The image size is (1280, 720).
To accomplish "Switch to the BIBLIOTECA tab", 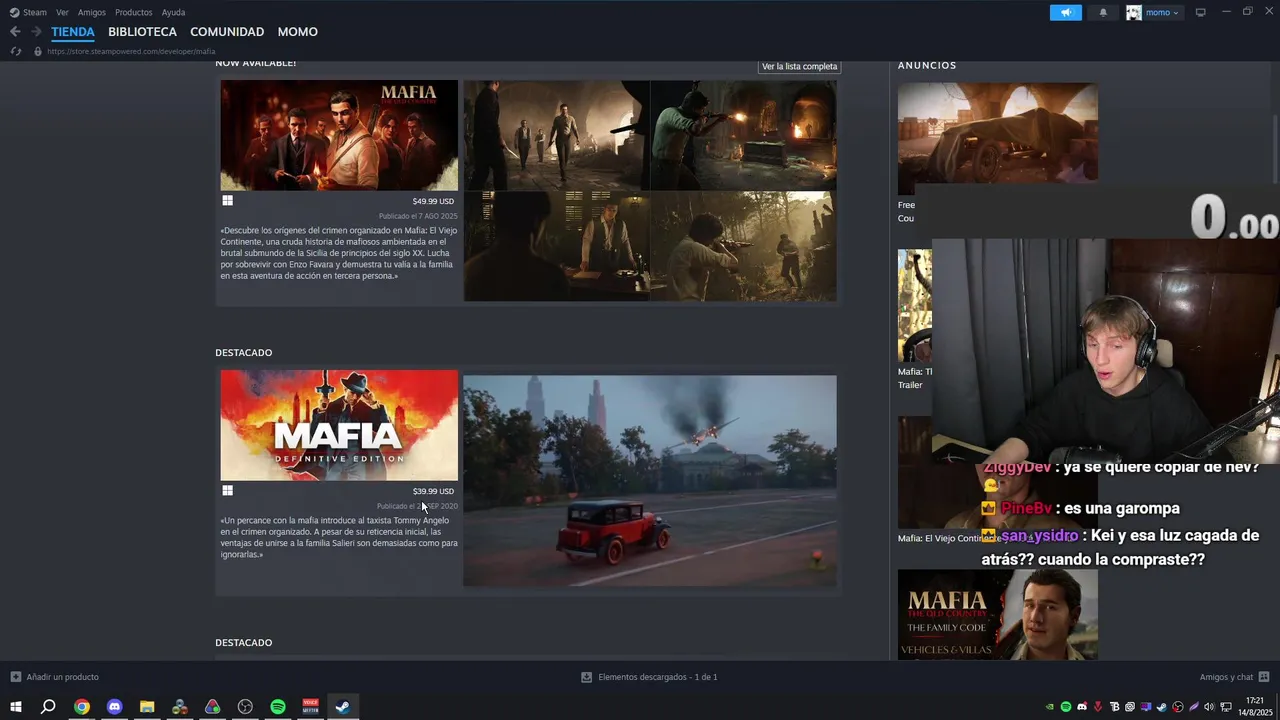I will tap(142, 32).
